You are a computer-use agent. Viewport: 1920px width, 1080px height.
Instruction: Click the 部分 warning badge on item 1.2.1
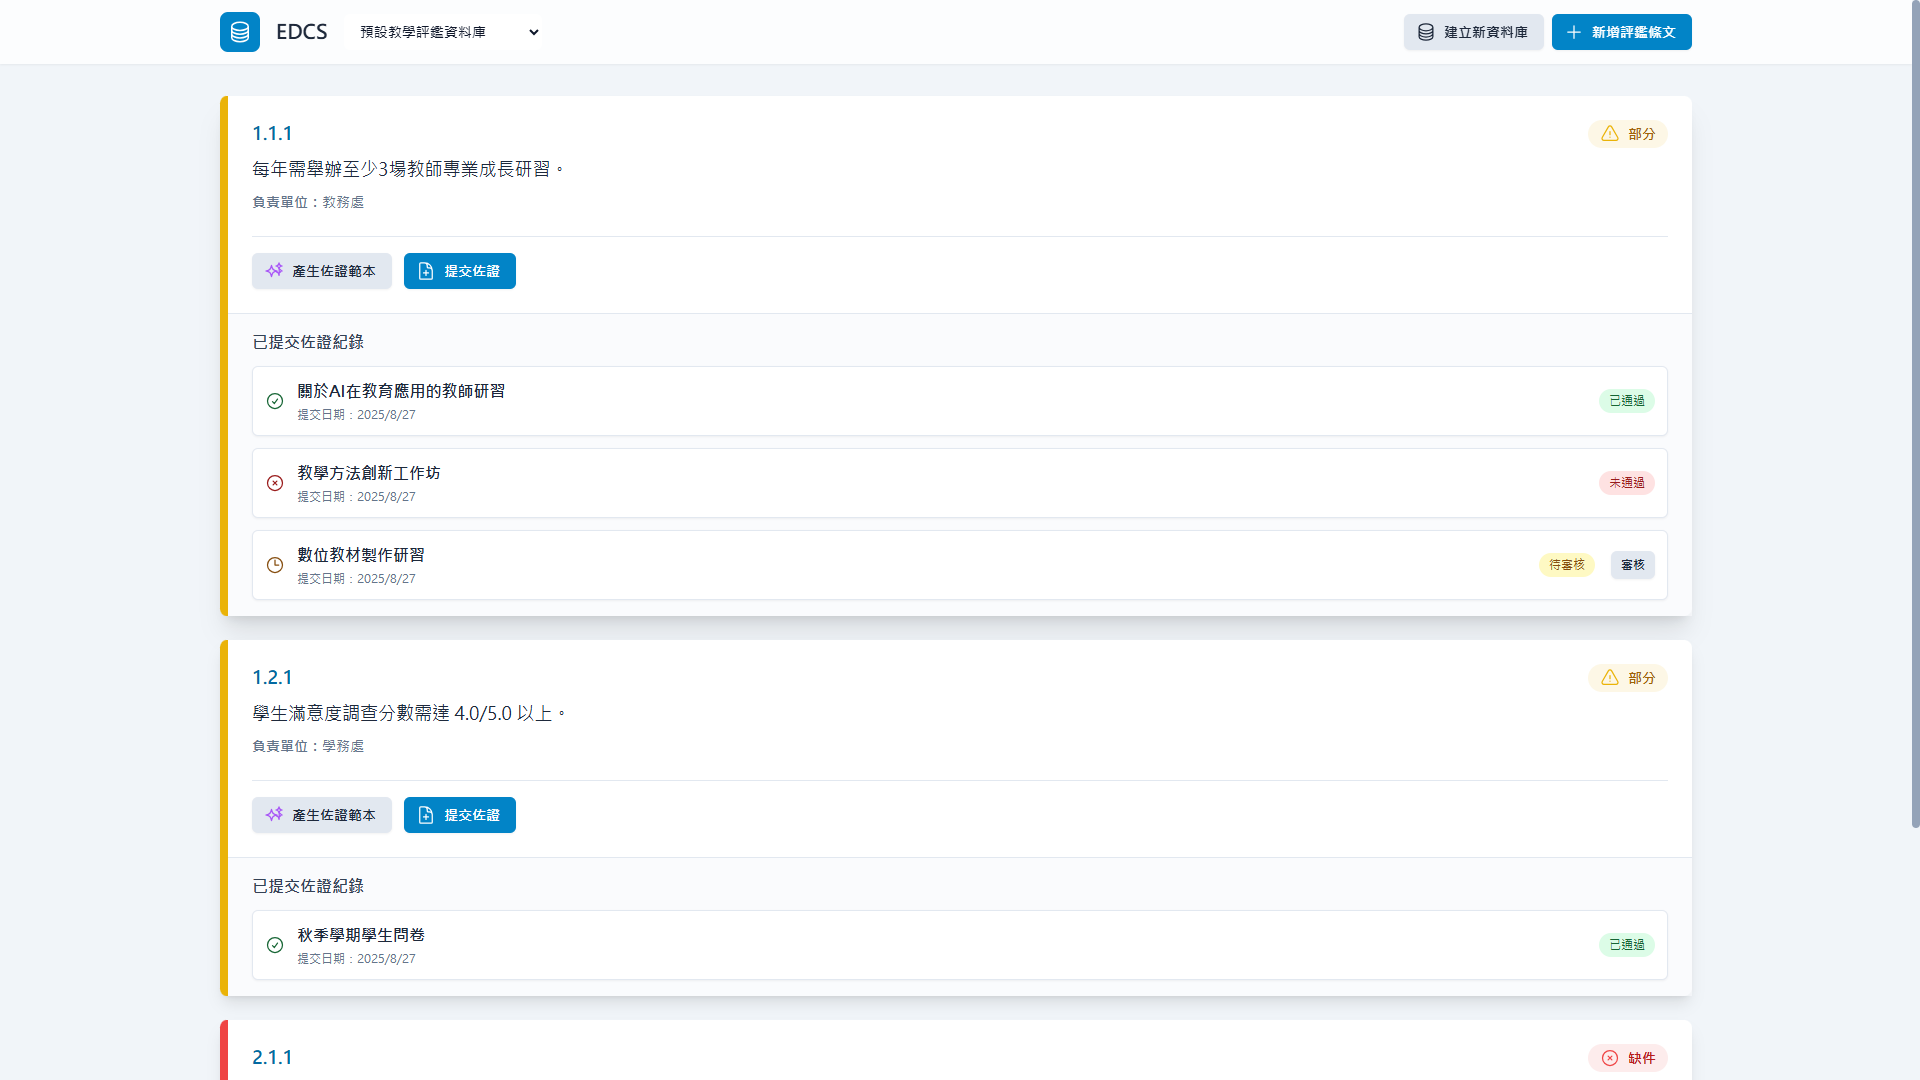tap(1627, 678)
